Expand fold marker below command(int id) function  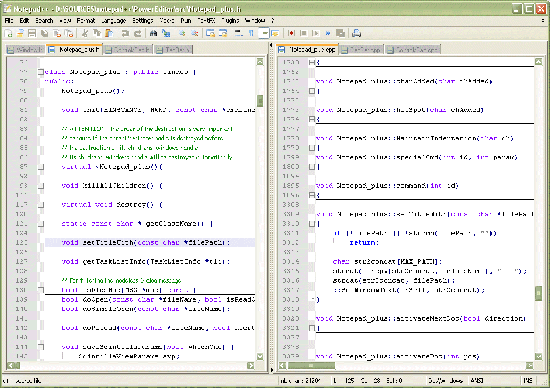pos(312,195)
